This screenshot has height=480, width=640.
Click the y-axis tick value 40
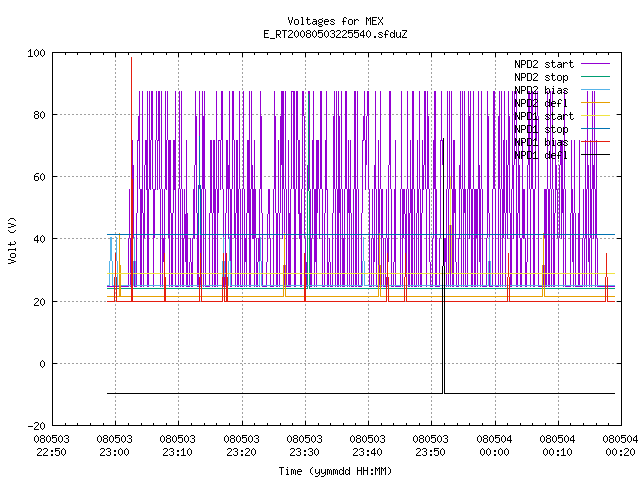pyautogui.click(x=39, y=239)
